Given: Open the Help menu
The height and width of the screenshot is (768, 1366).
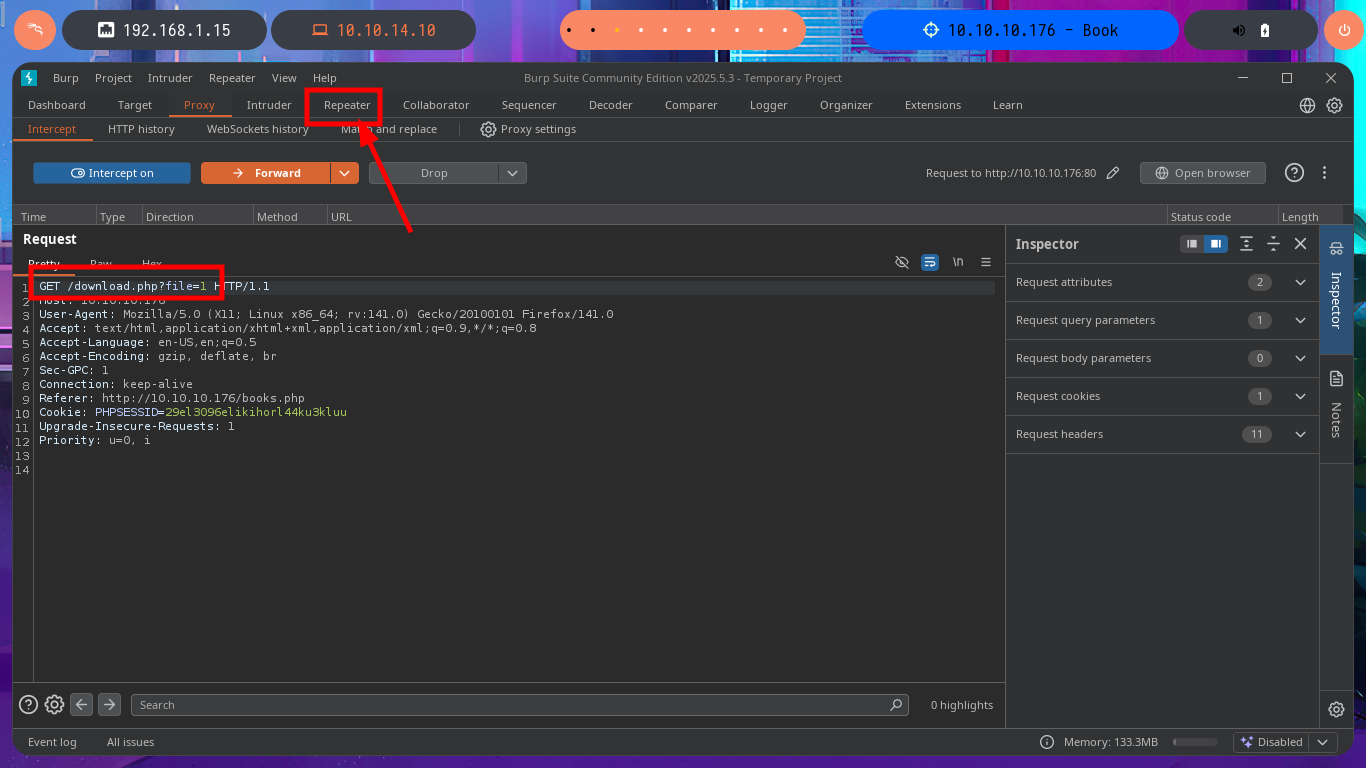Looking at the screenshot, I should point(324,78).
